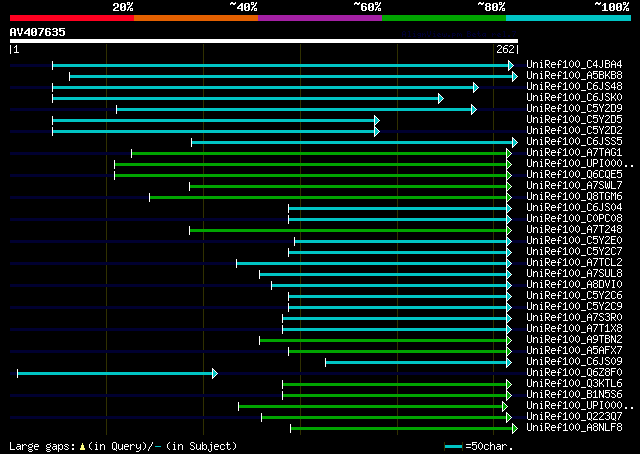Viewport: 640px width, 454px height.
Task: Click the cyan ~100% identity legend segment
Action: 569,18
